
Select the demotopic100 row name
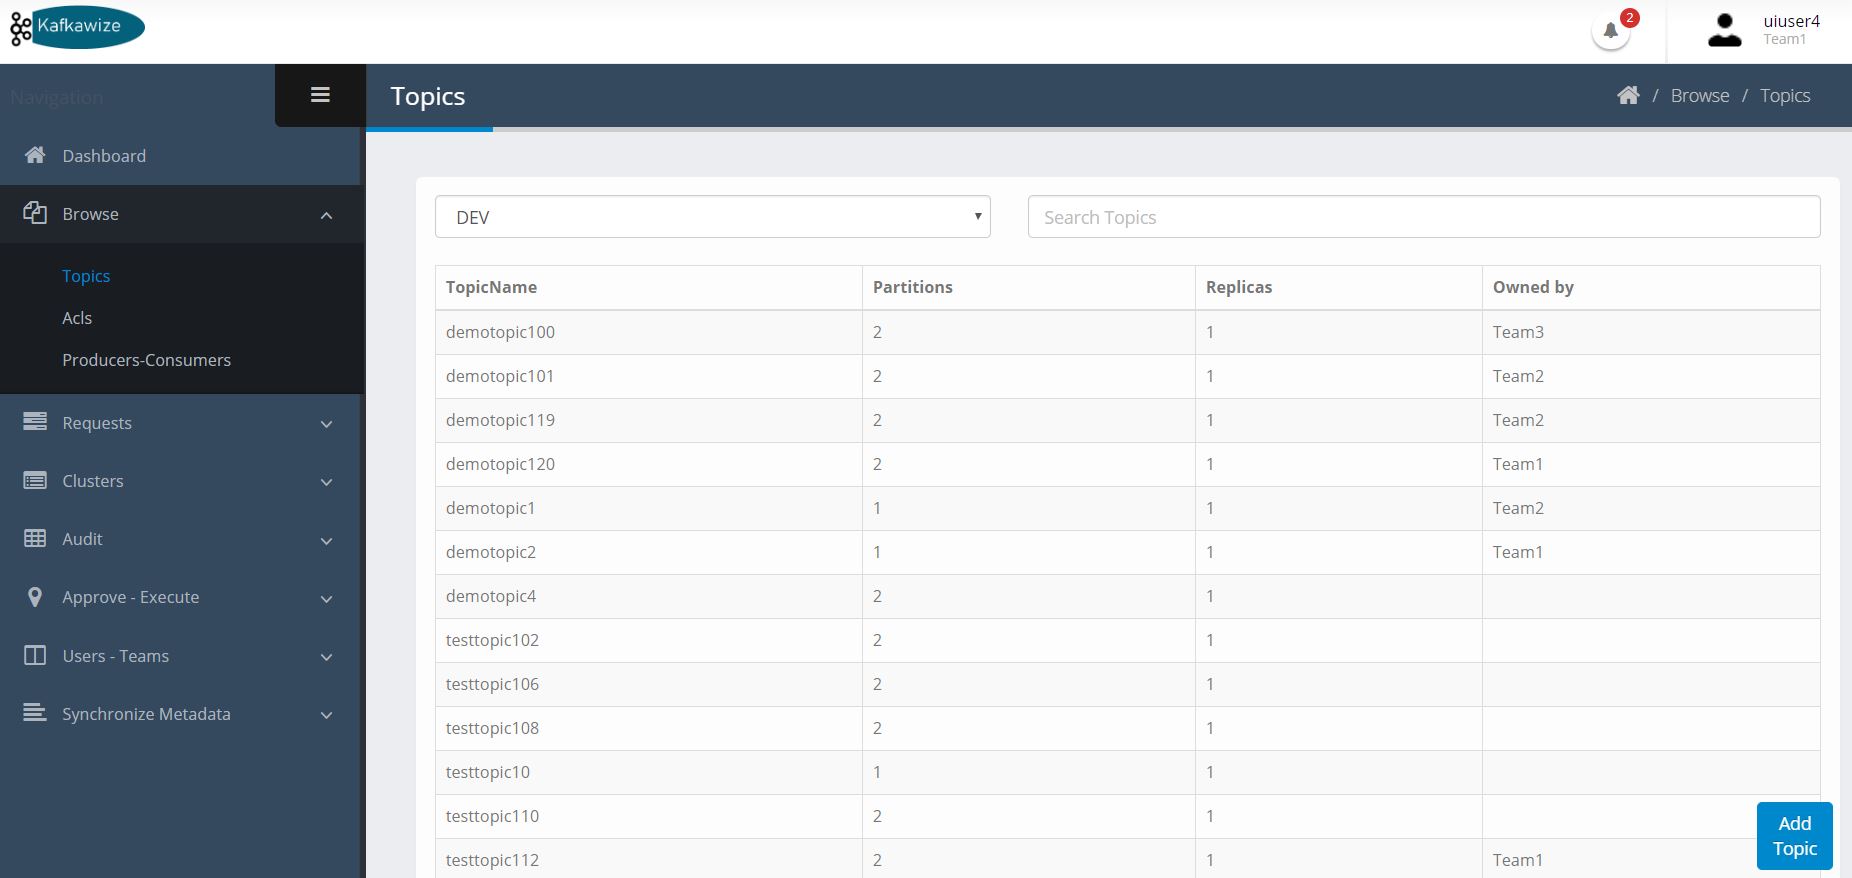click(x=500, y=332)
